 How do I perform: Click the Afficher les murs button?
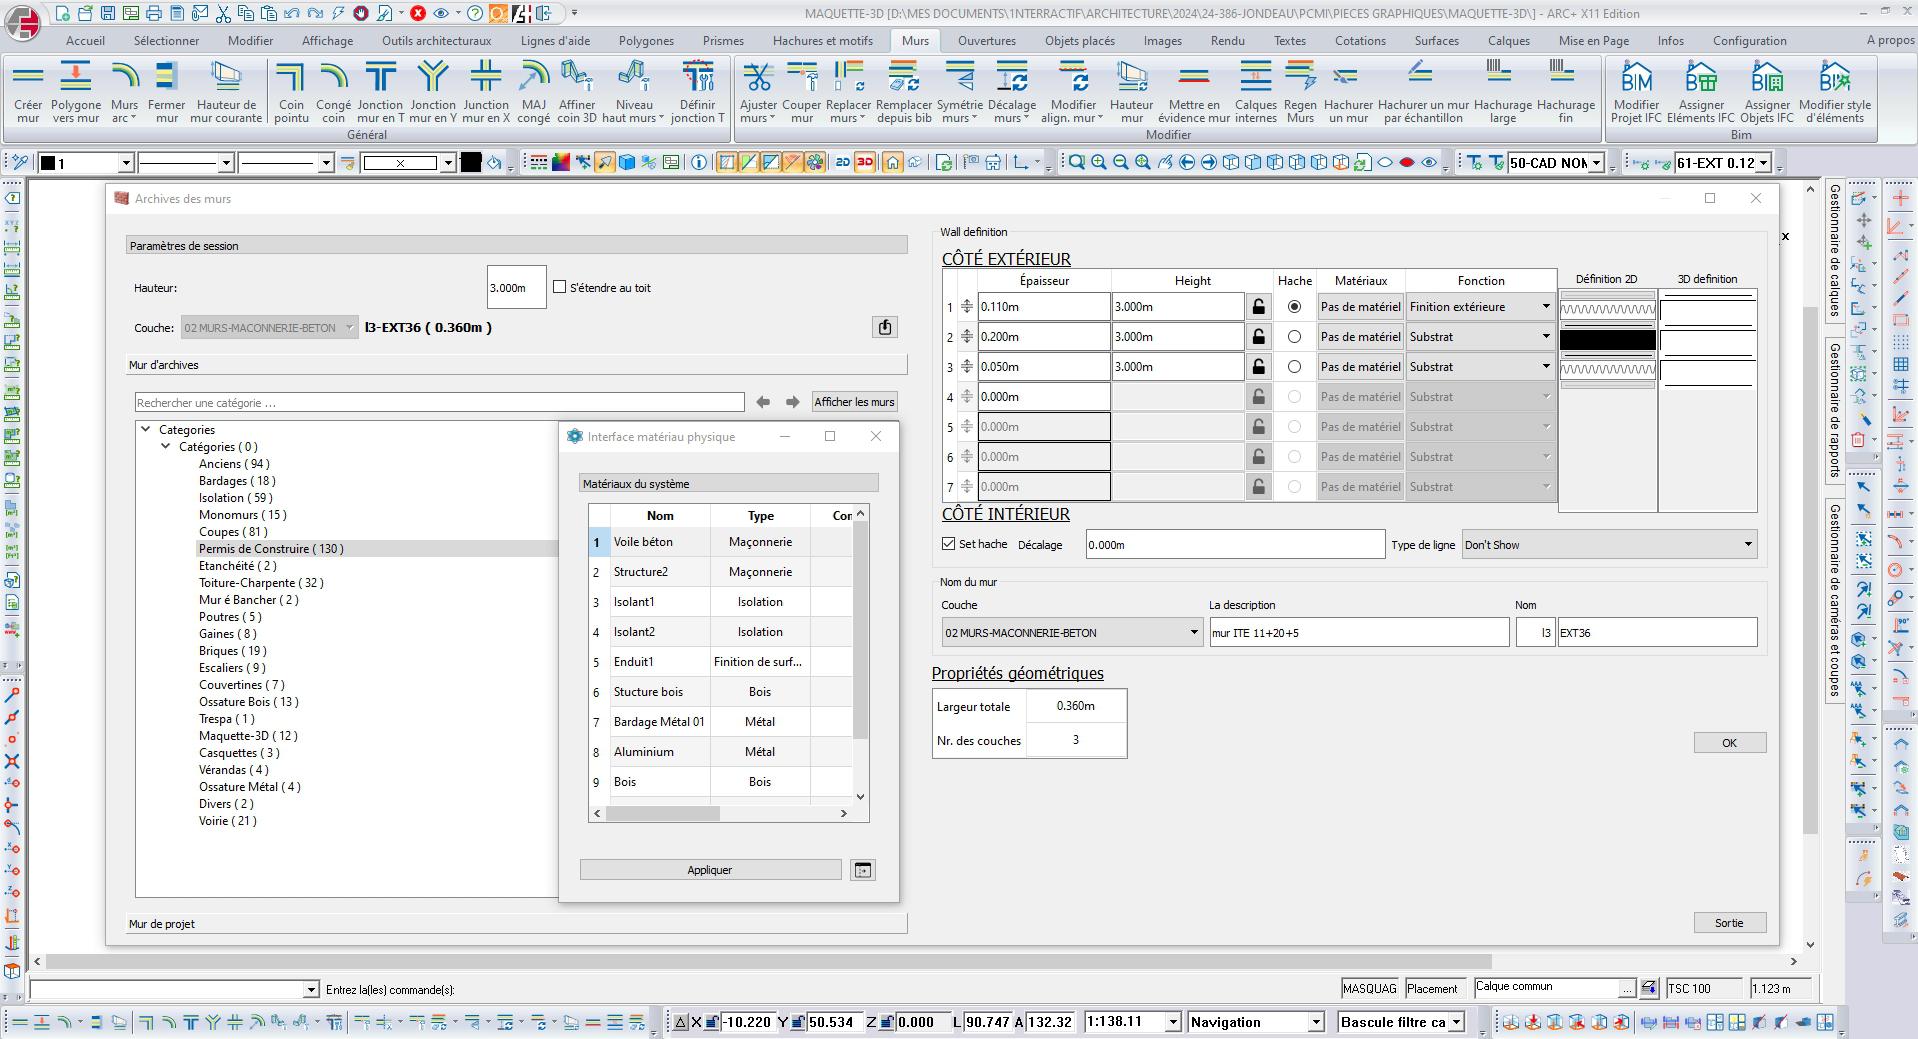point(854,402)
